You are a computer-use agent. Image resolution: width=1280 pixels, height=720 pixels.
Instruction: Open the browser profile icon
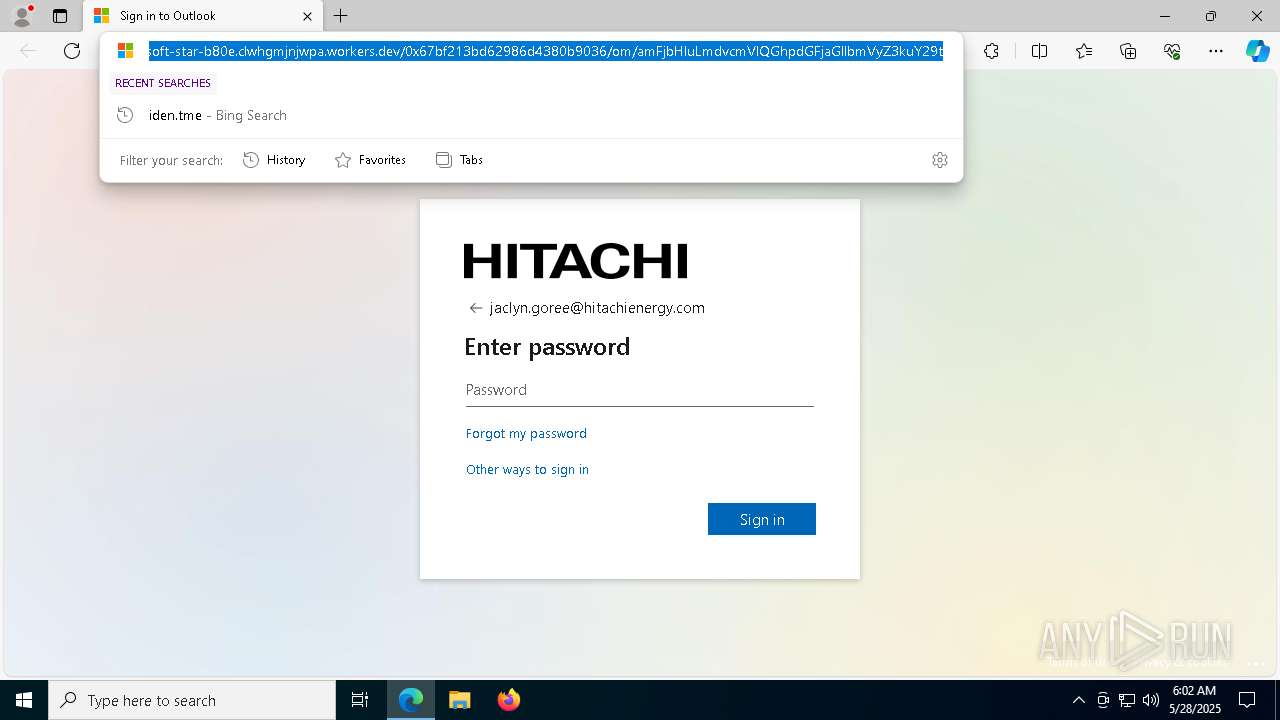tap(22, 16)
